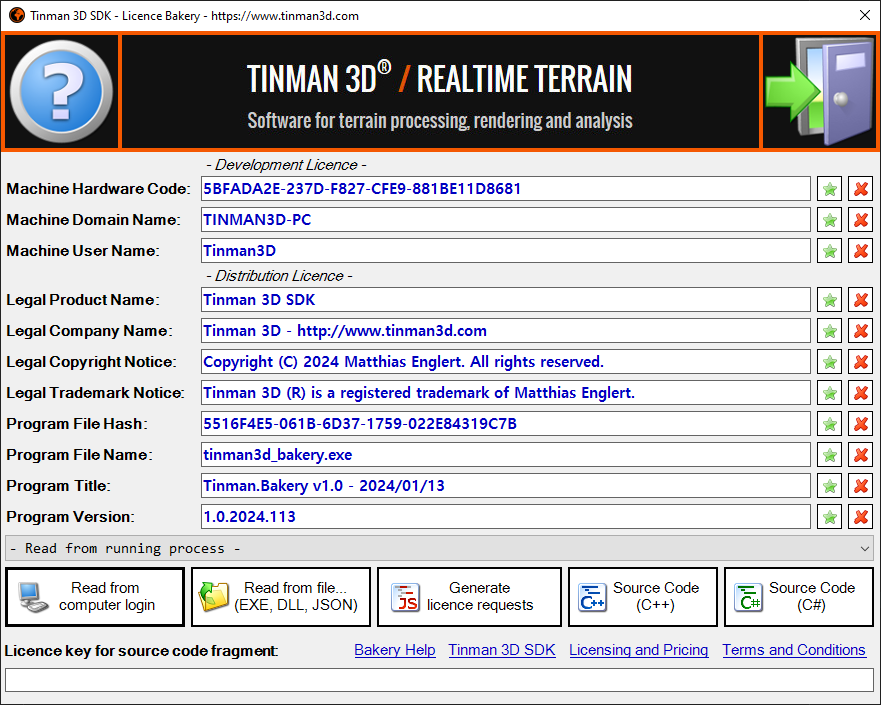This screenshot has height=705, width=881.
Task: Click the Tinman 3D app icon in the title bar
Action: coord(17,15)
